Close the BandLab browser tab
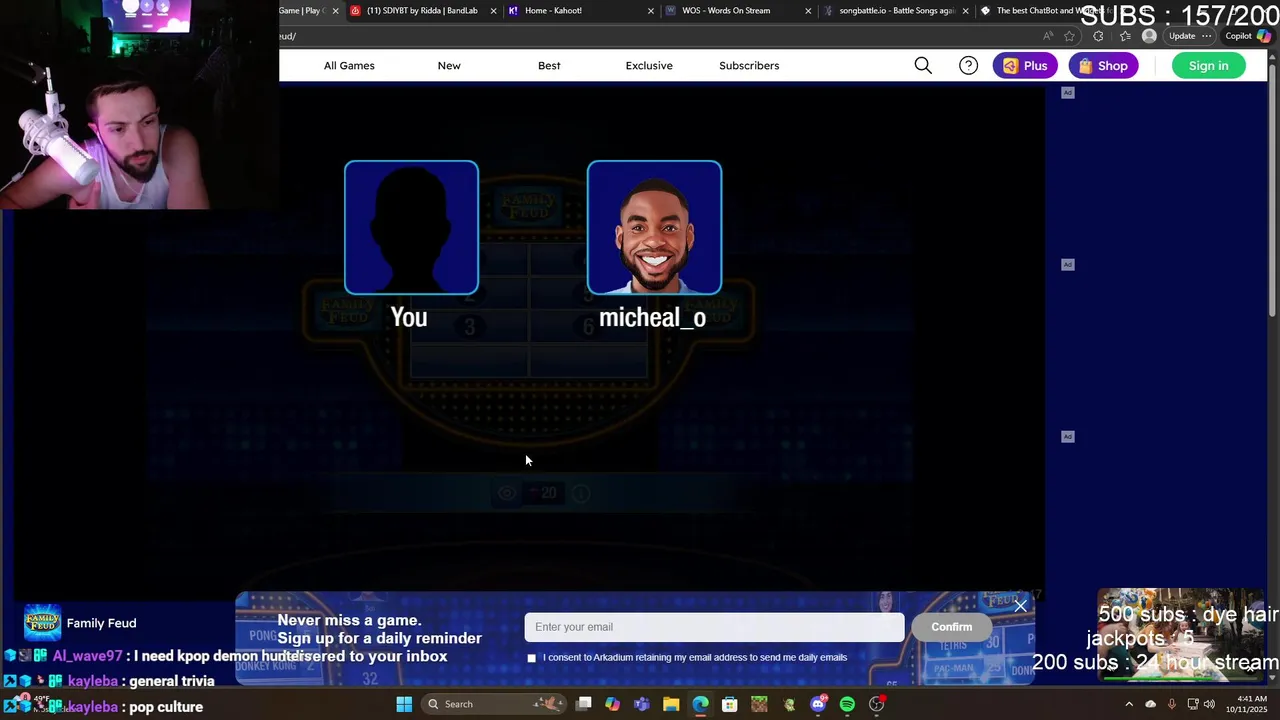 click(x=492, y=11)
